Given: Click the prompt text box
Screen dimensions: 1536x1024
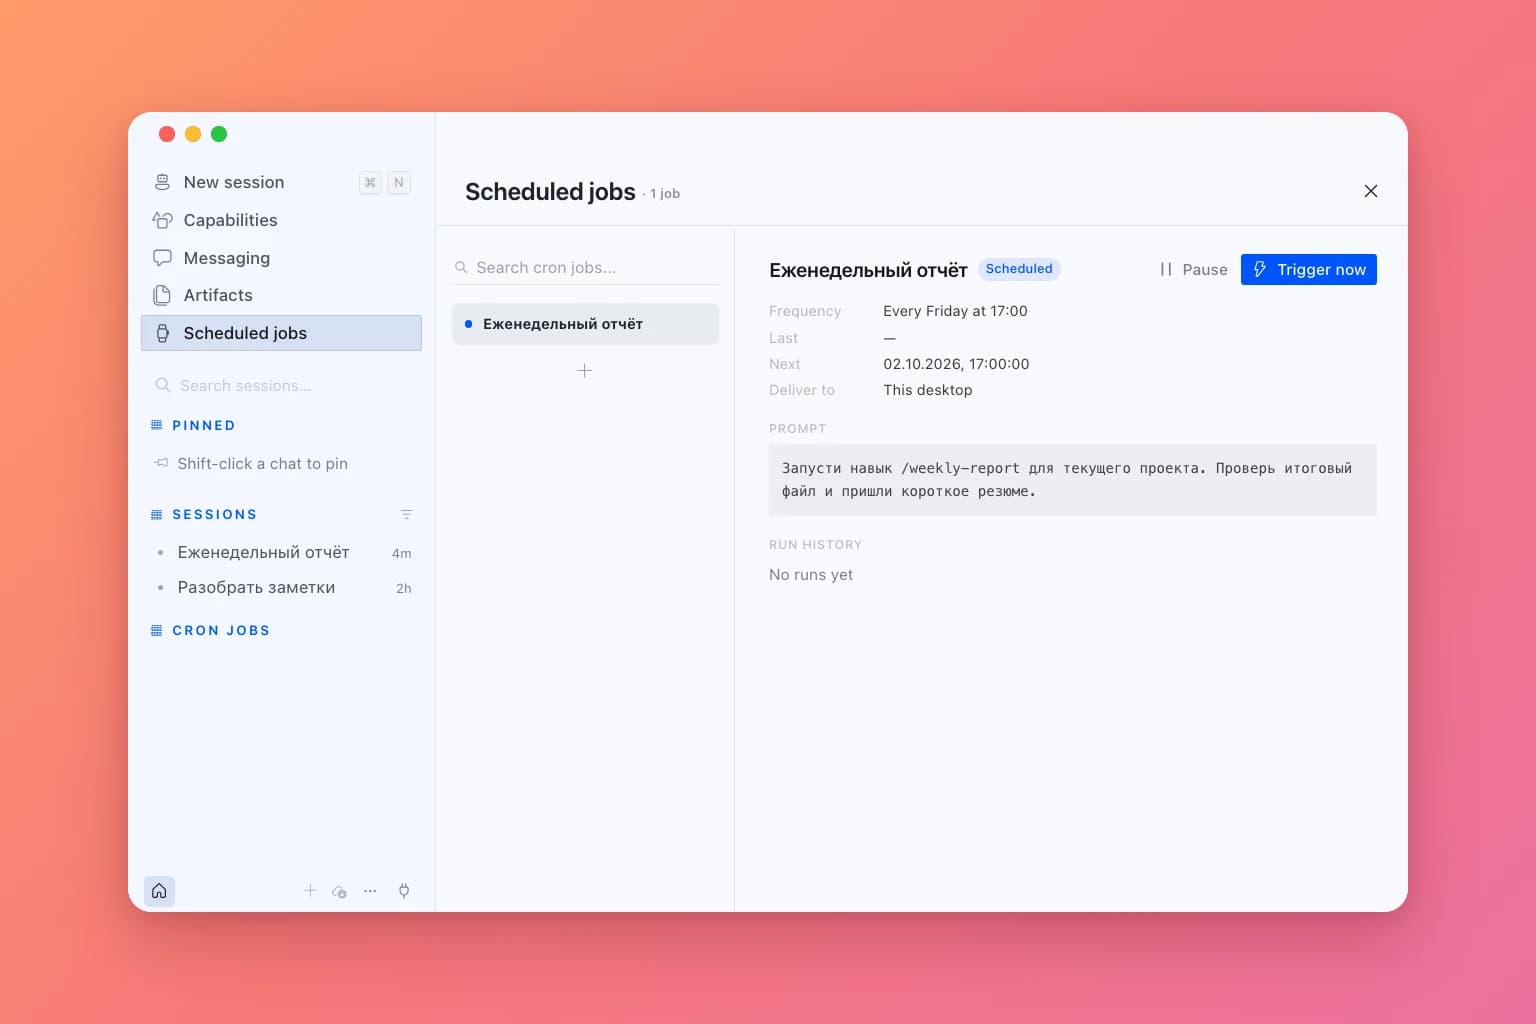Looking at the screenshot, I should pyautogui.click(x=1072, y=480).
